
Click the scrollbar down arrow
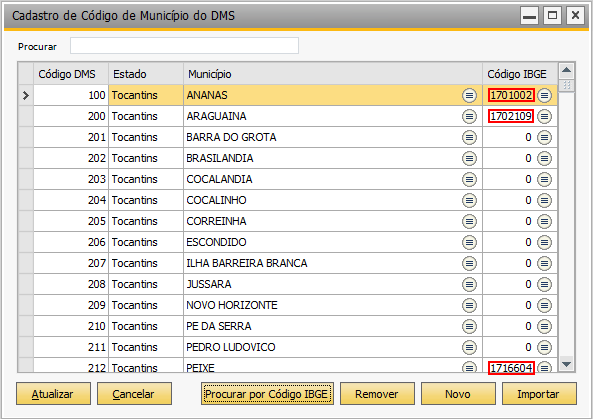coord(566,365)
